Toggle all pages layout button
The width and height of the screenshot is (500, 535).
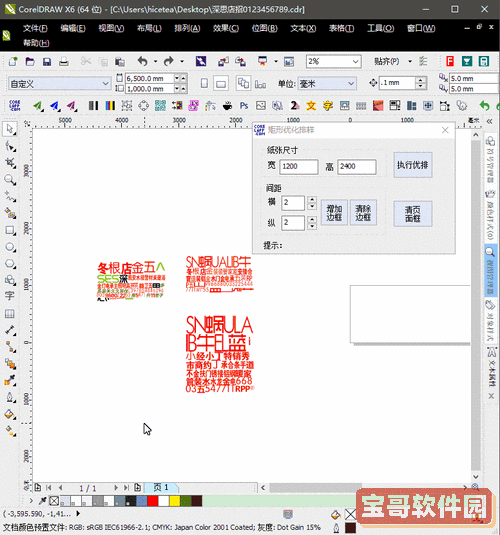pos(243,84)
